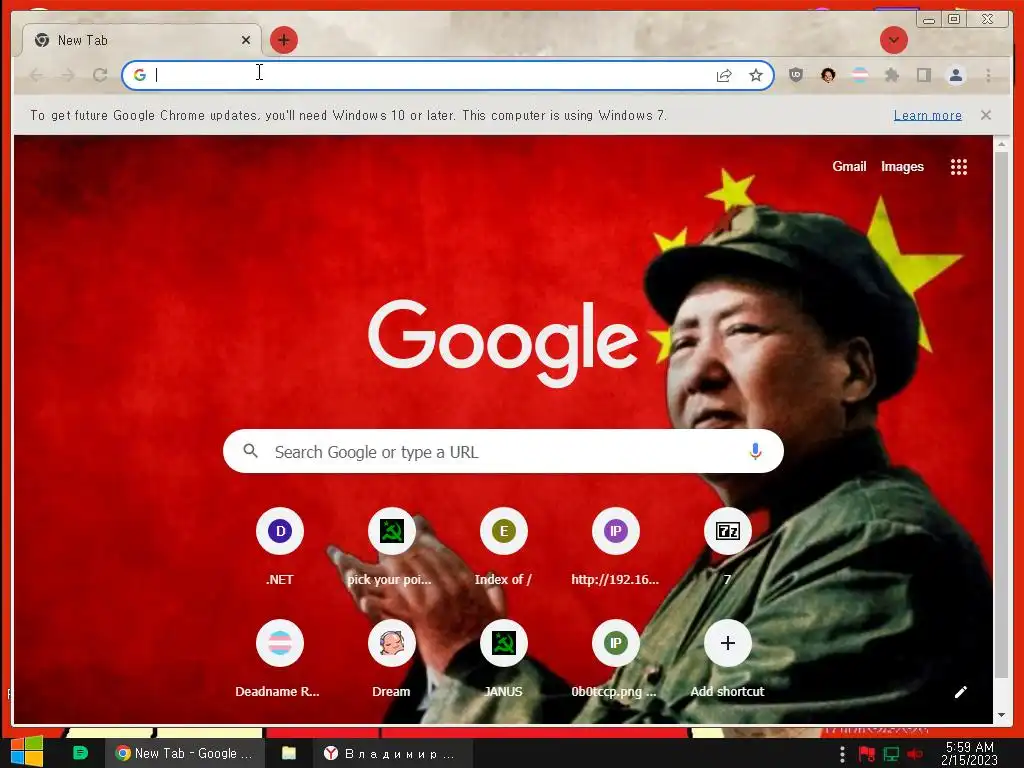Open the Dream shortcut
The image size is (1024, 768).
point(391,660)
